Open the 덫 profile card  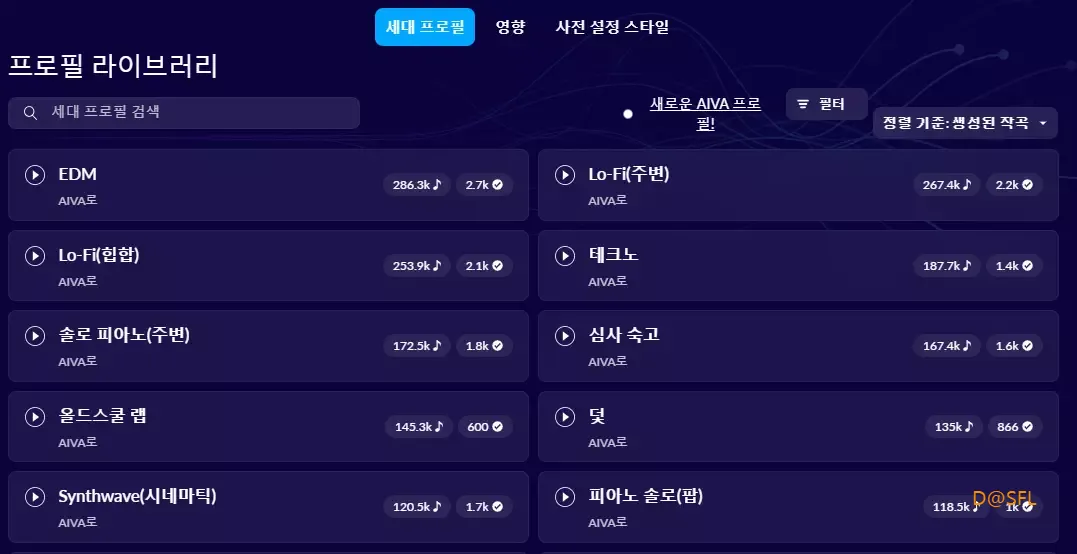[x=798, y=426]
